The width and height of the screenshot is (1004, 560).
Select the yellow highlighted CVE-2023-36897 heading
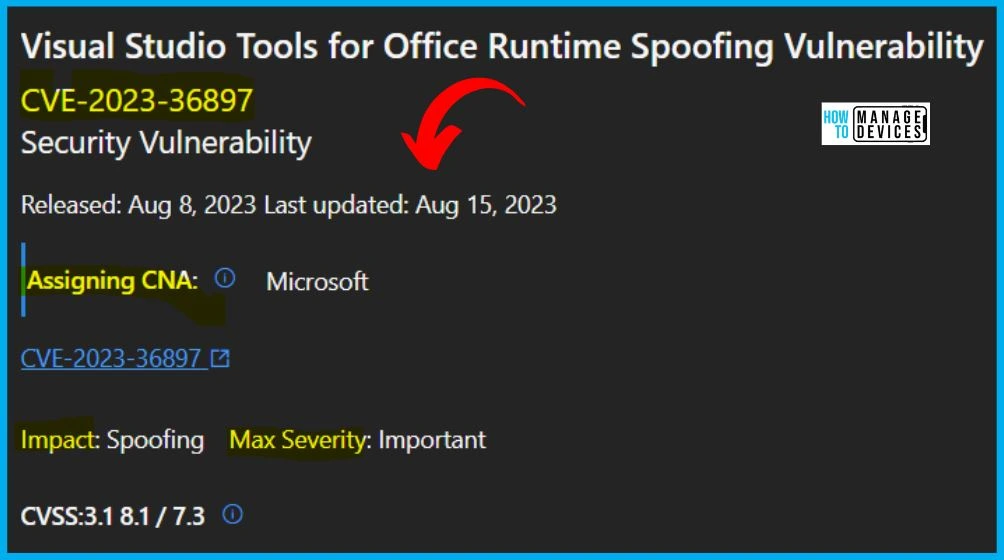[x=137, y=100]
